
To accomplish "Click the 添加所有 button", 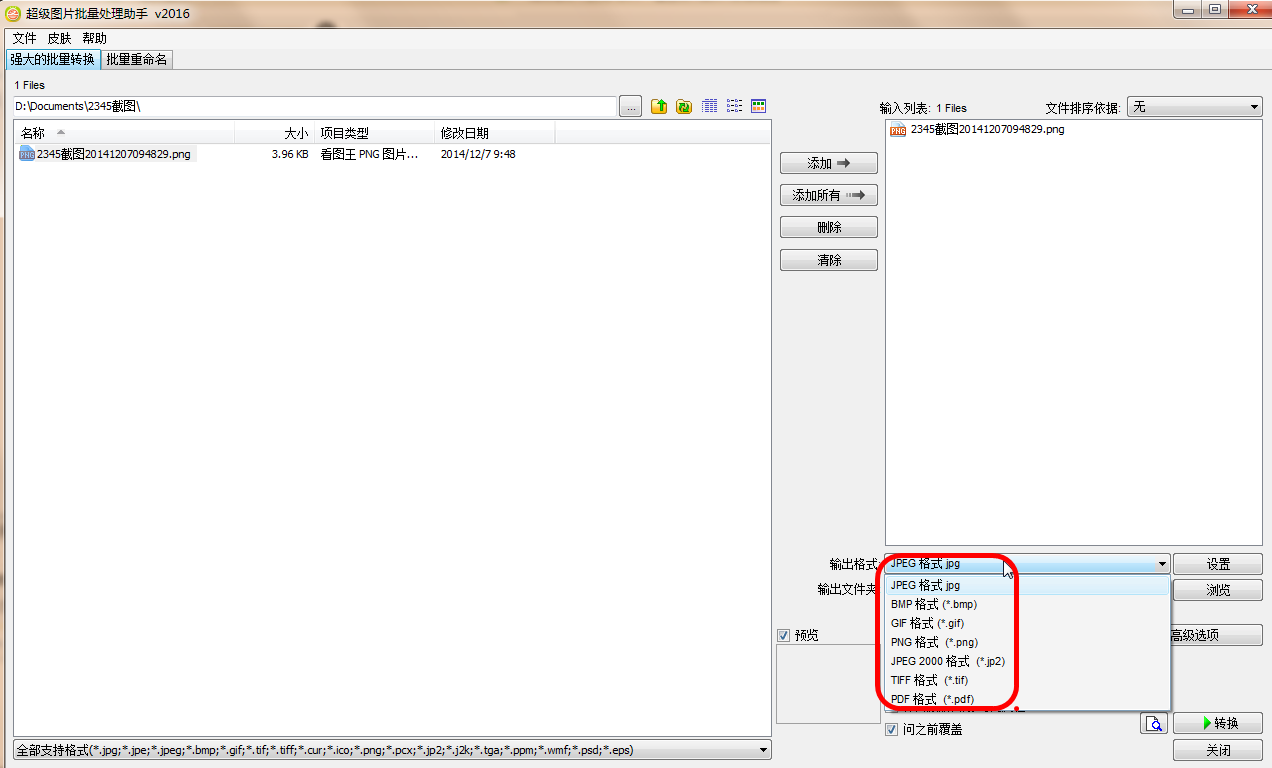I will pyautogui.click(x=829, y=195).
